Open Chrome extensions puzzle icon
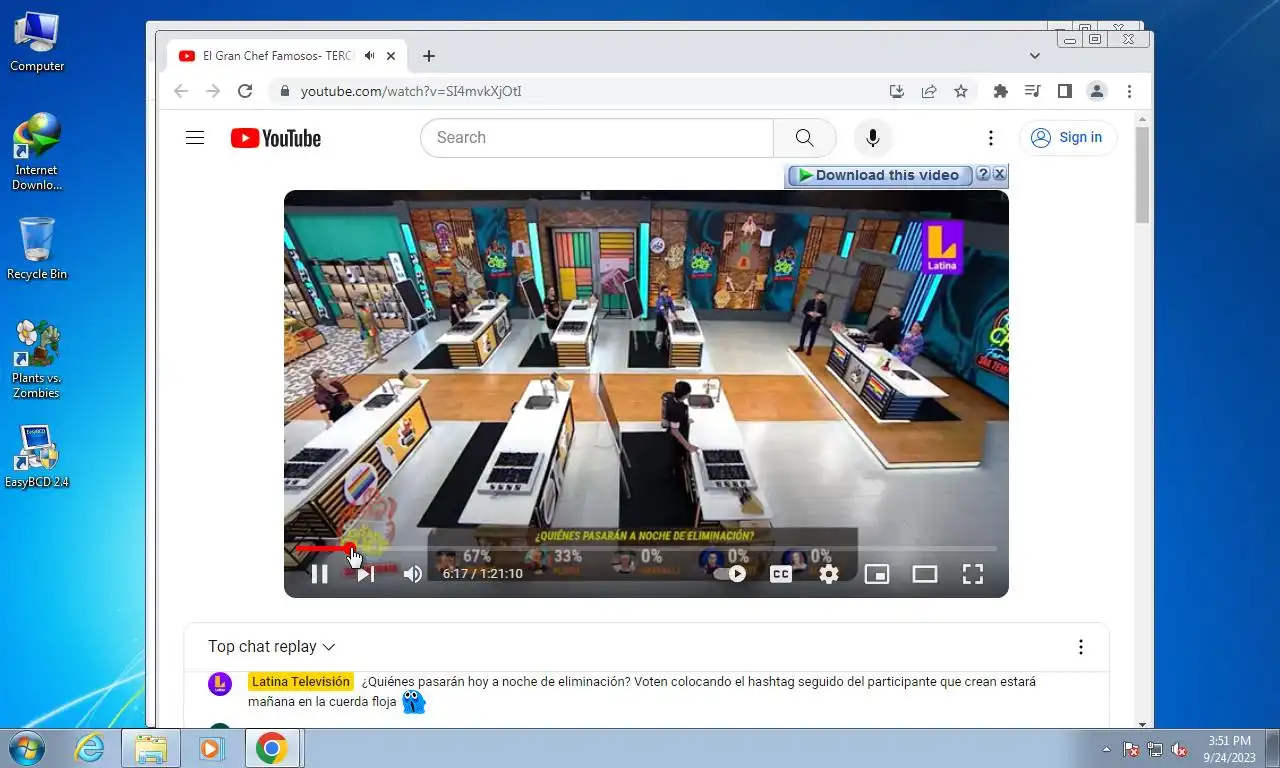Image resolution: width=1280 pixels, height=768 pixels. coord(1001,91)
